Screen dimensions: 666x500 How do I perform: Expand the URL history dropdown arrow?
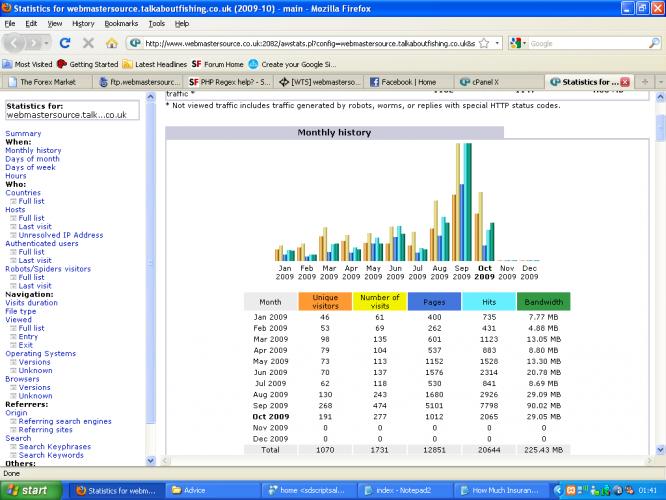(x=497, y=43)
